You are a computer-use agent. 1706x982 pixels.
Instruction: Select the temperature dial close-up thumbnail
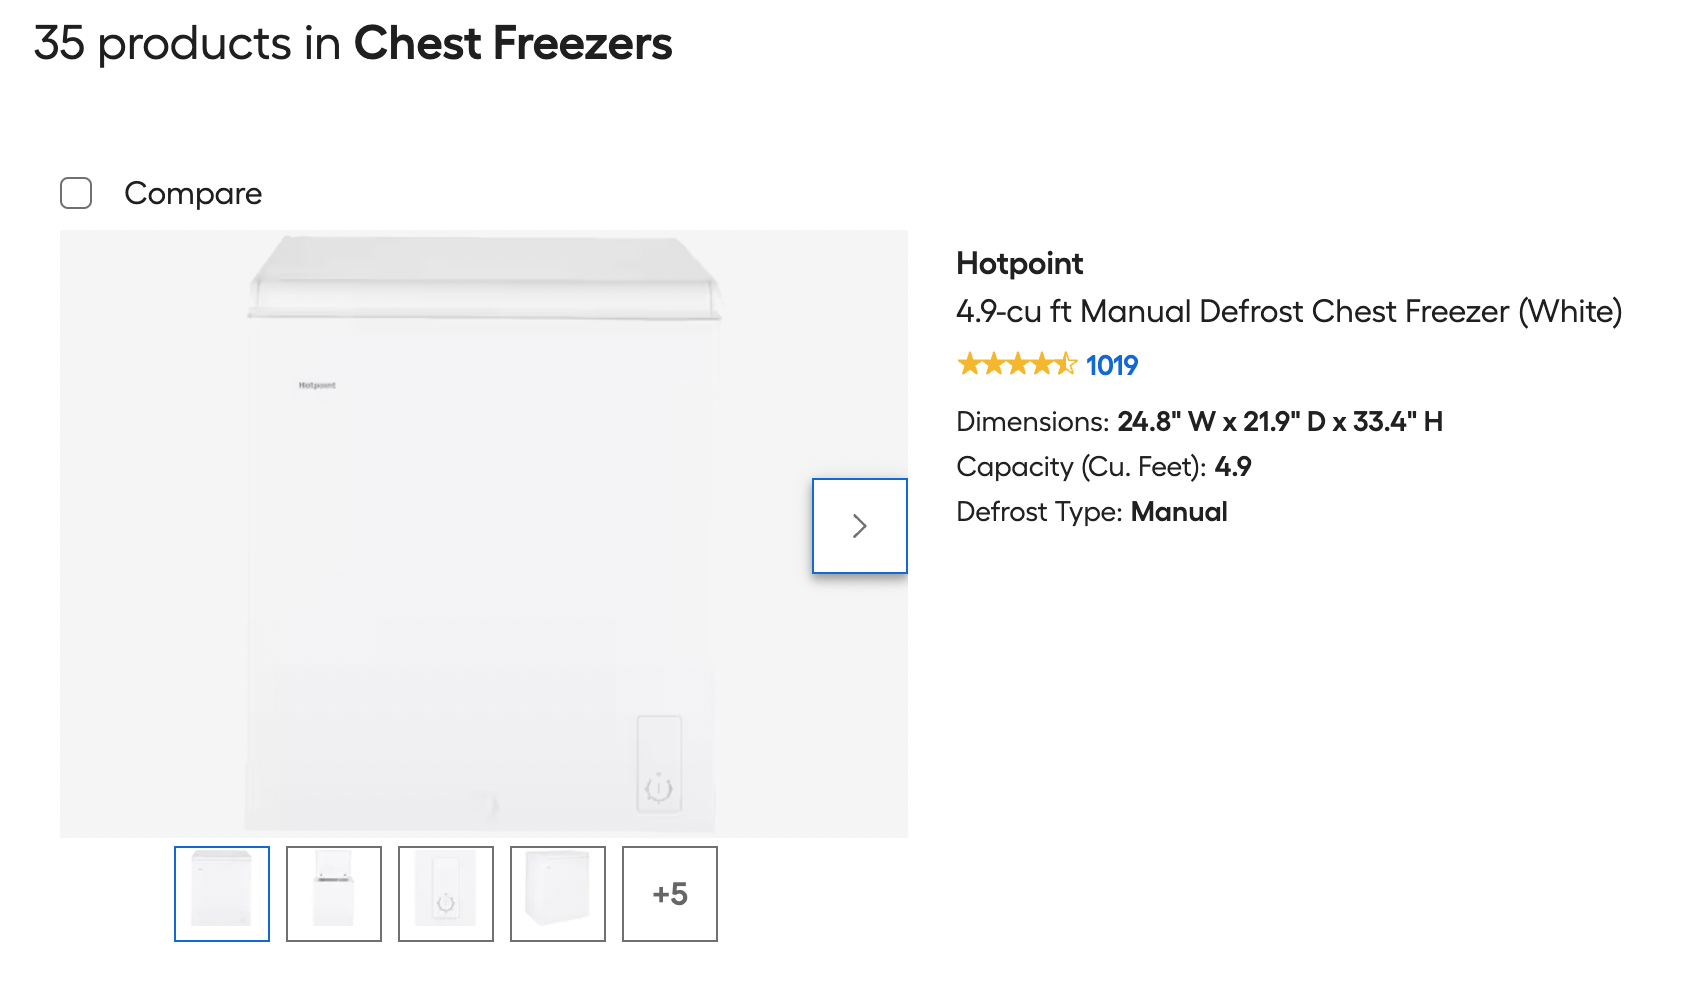tap(446, 894)
